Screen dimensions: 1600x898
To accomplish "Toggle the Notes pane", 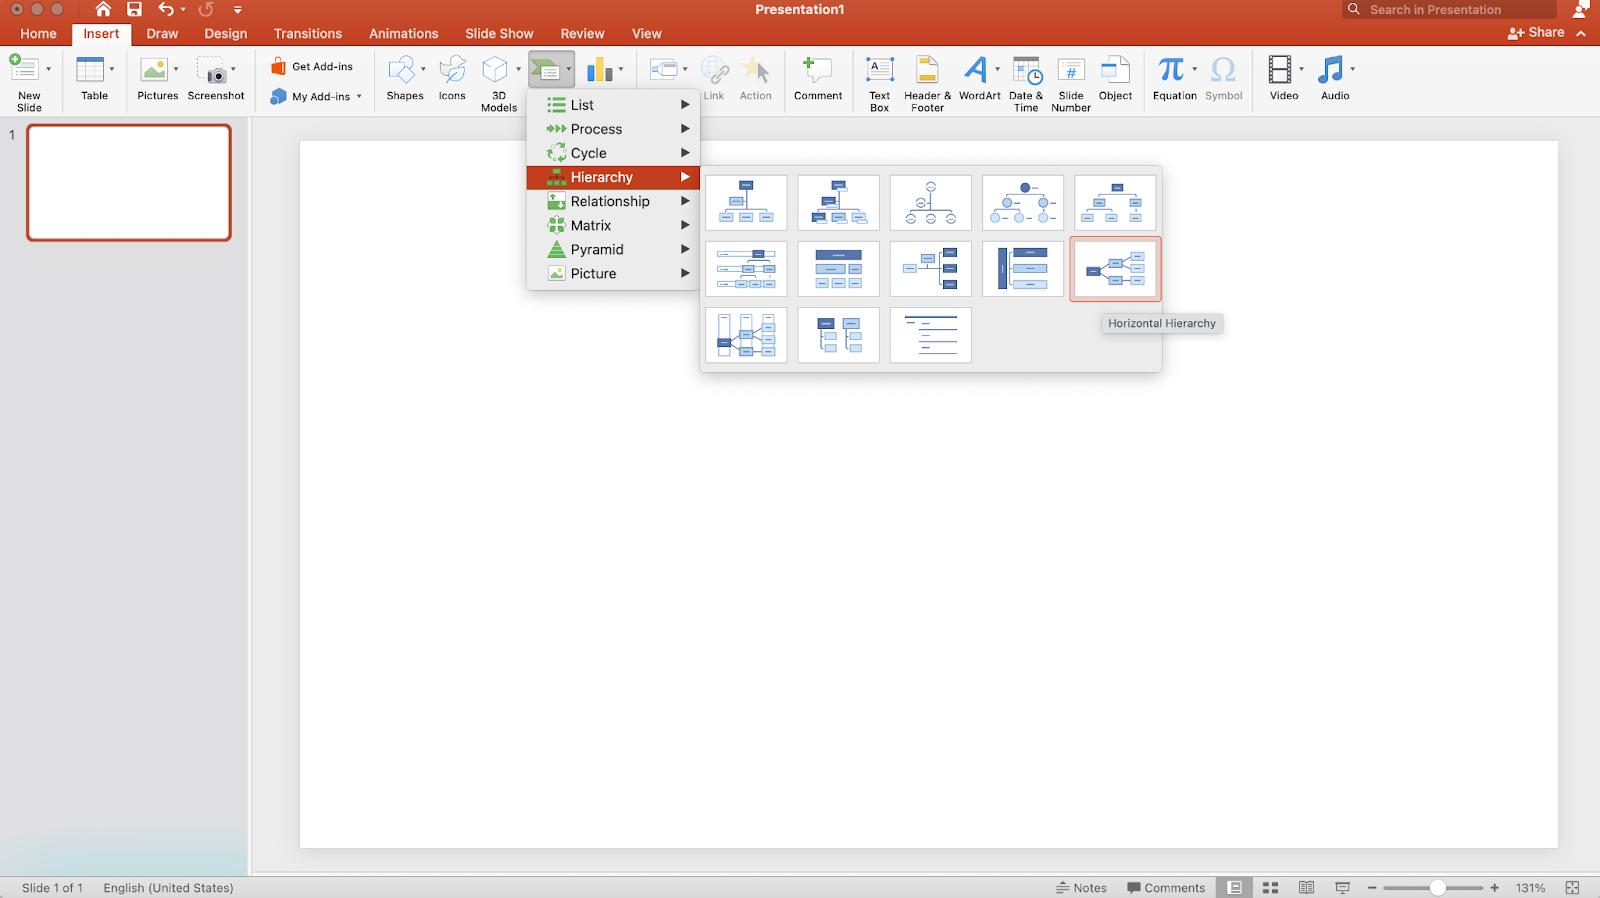I will click(1081, 888).
